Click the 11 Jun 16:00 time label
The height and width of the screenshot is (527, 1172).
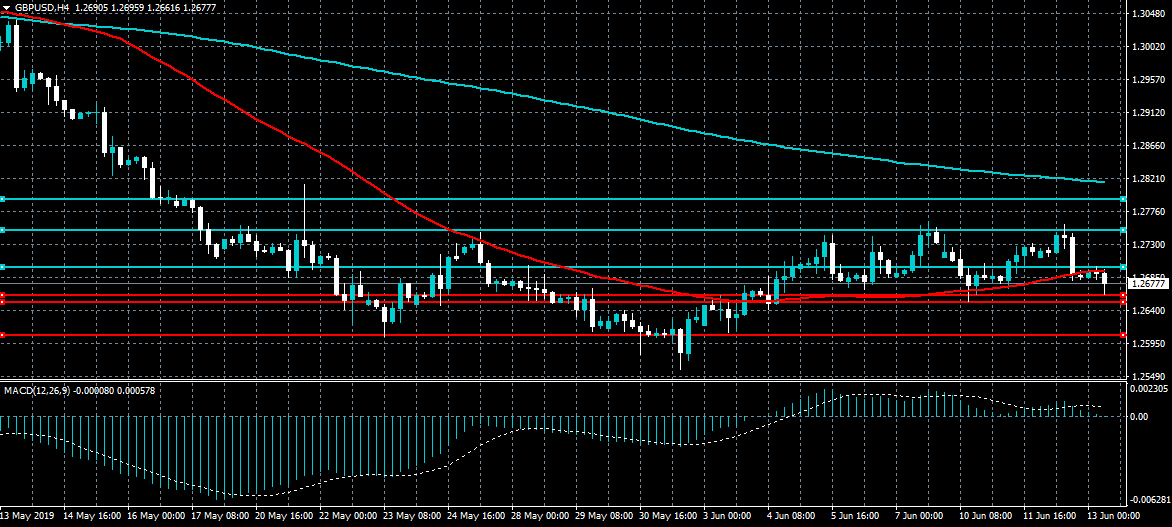[1050, 516]
